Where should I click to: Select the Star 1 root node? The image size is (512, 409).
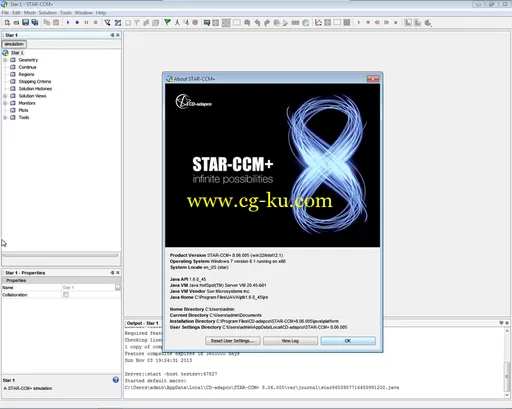tap(17, 53)
